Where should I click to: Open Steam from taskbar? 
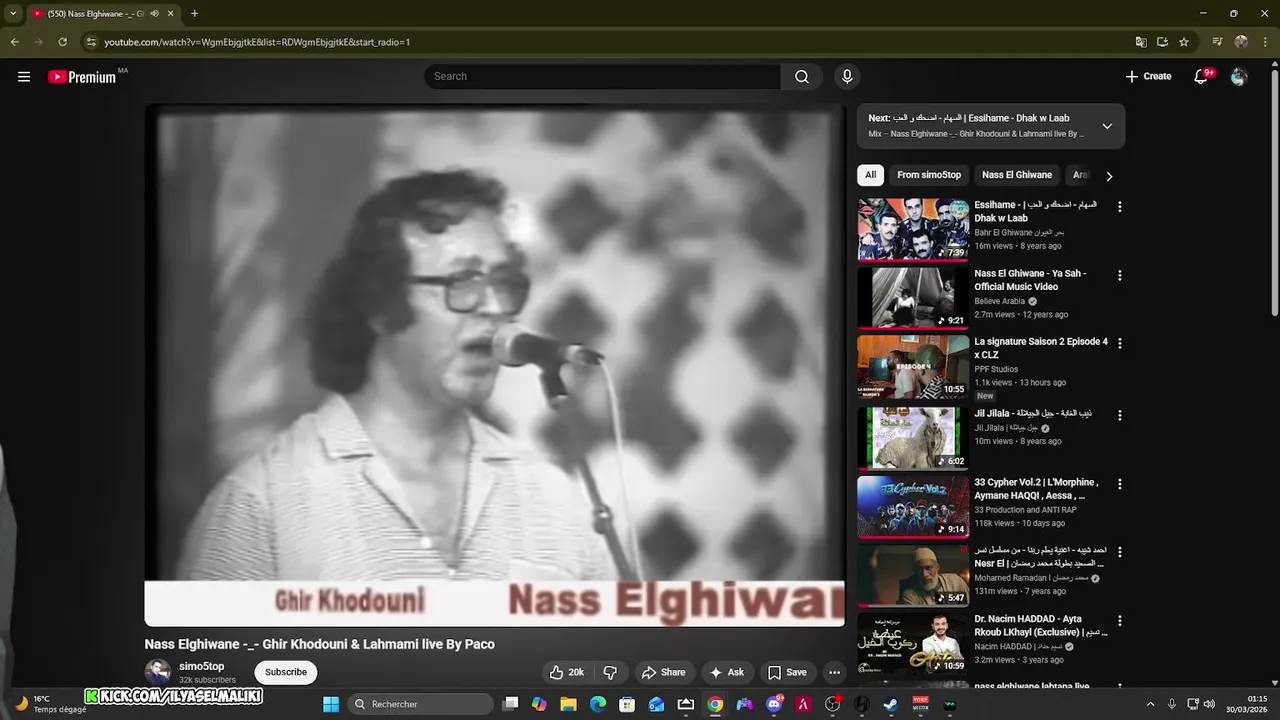click(891, 704)
